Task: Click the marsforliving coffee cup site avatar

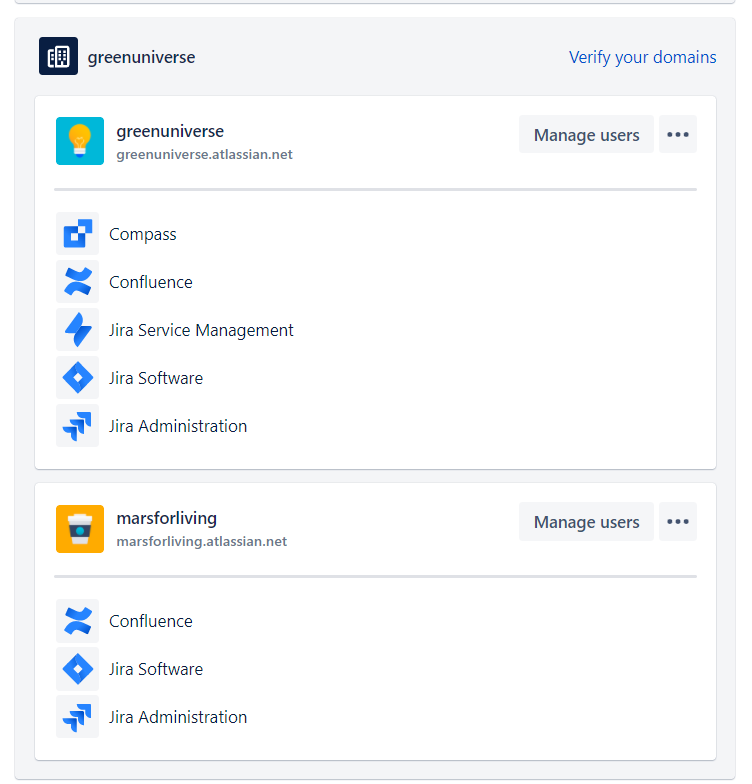Action: (80, 529)
